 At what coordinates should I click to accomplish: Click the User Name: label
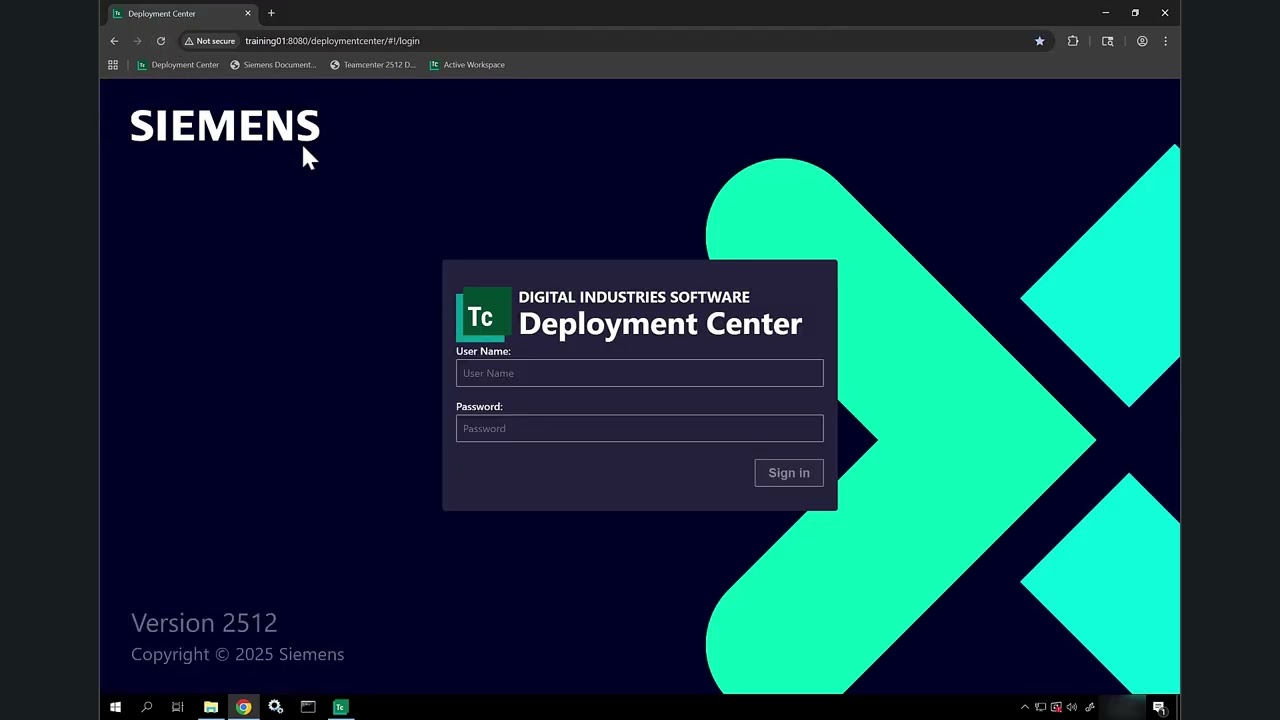(x=483, y=351)
